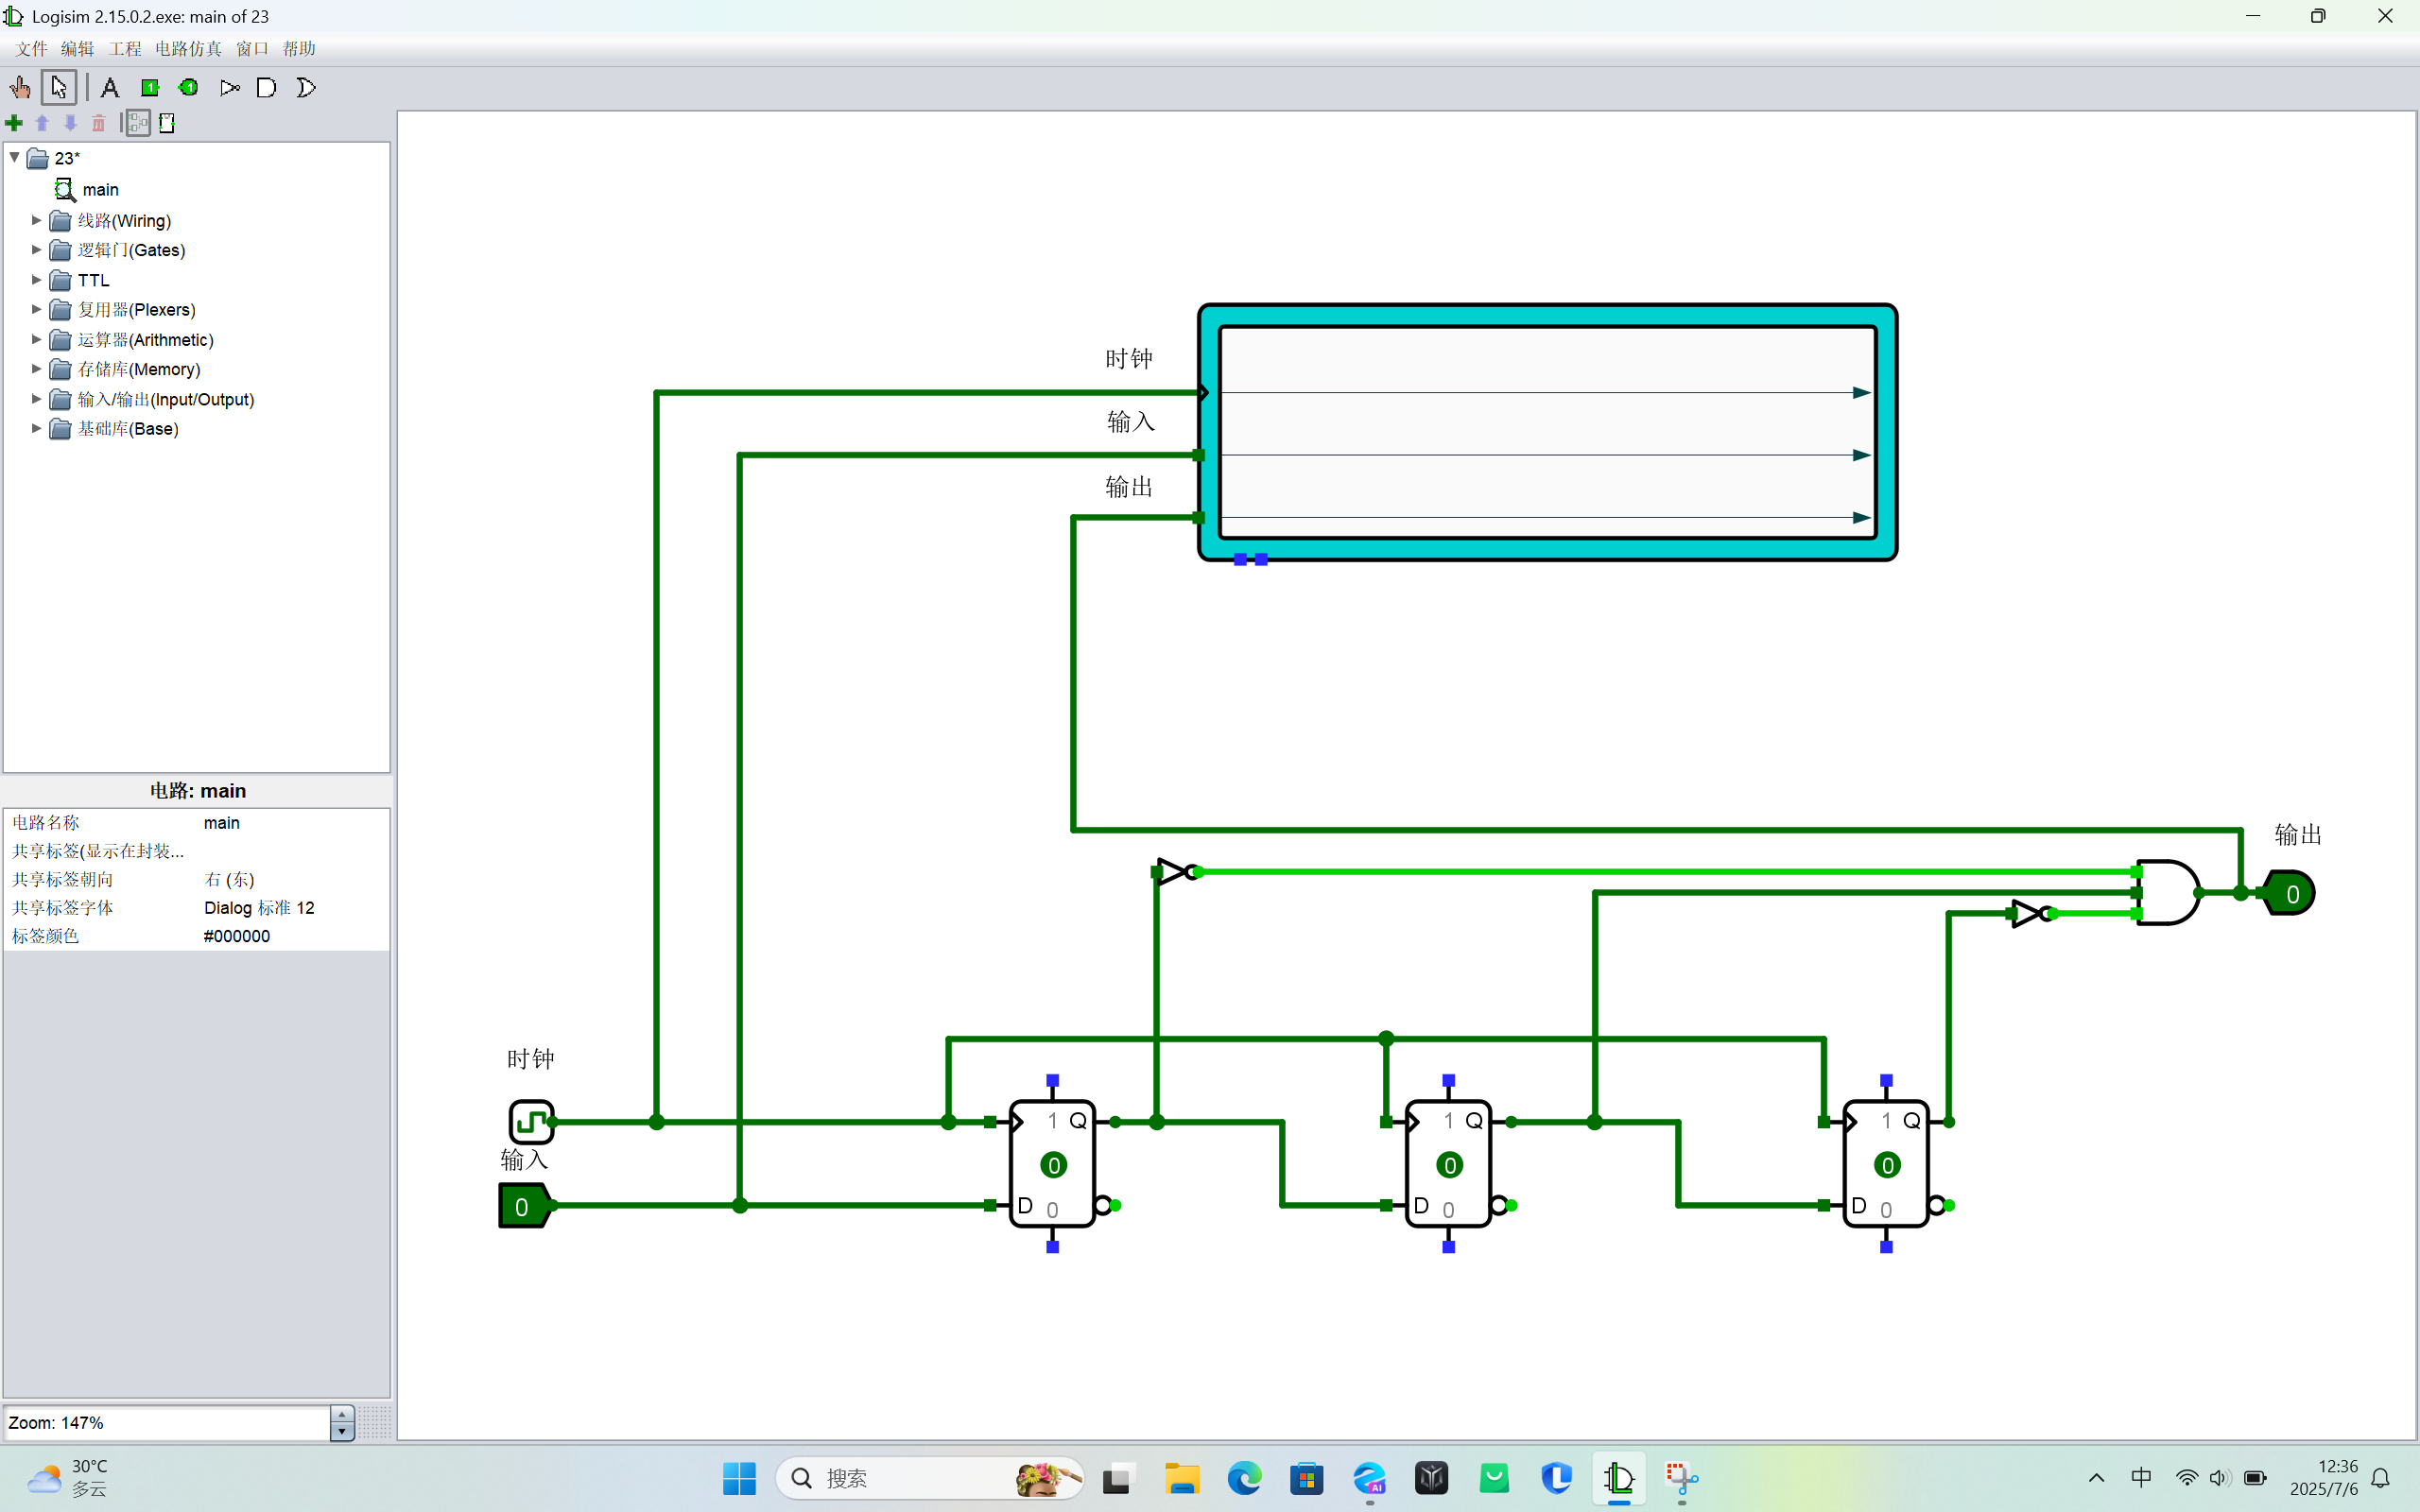Toggle the 时钟 clock component

point(530,1122)
